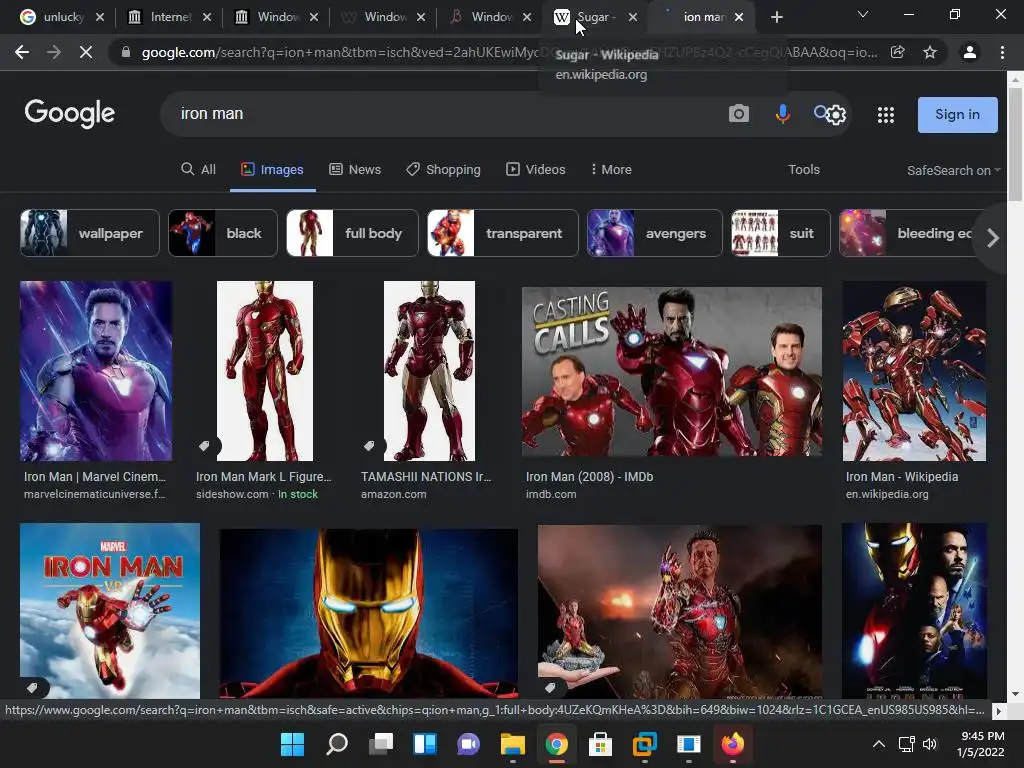Select the wallpaper filter chip
Viewport: 1024px width, 768px height.
coord(90,233)
